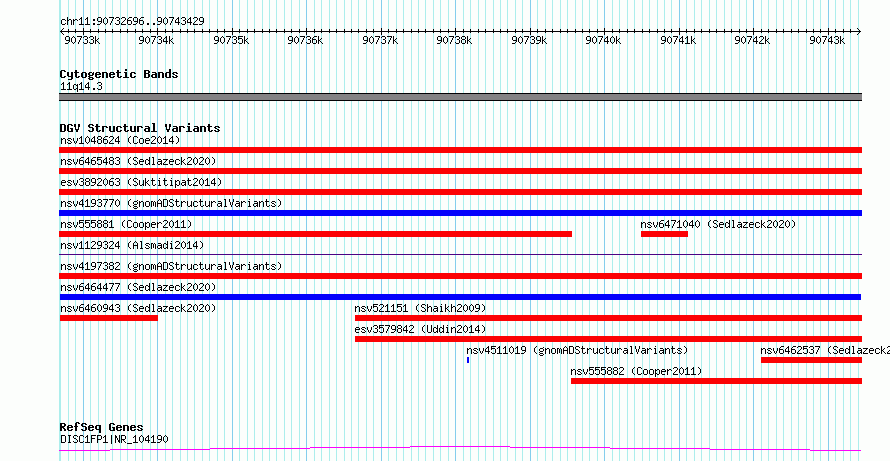Open nsv555882 (Cooper2011) label
This screenshot has height=461, width=890.
[636, 371]
